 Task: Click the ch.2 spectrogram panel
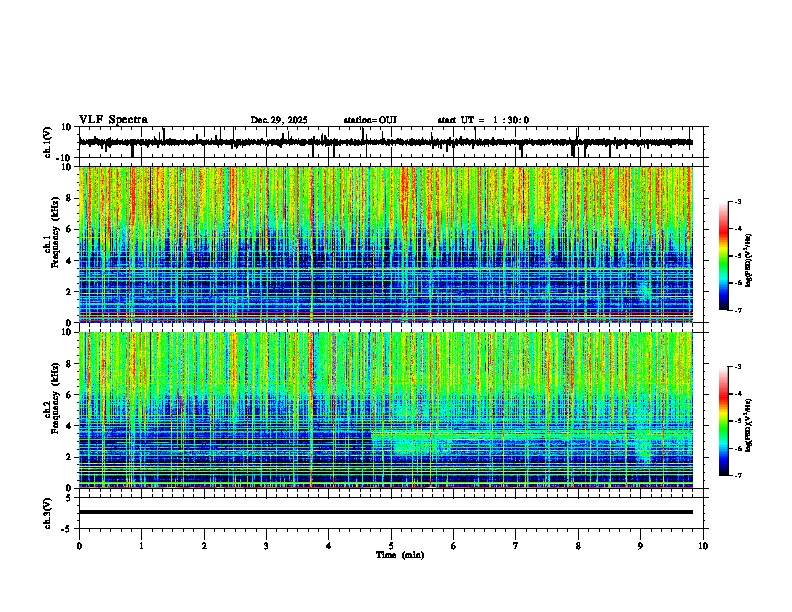[x=385, y=410]
